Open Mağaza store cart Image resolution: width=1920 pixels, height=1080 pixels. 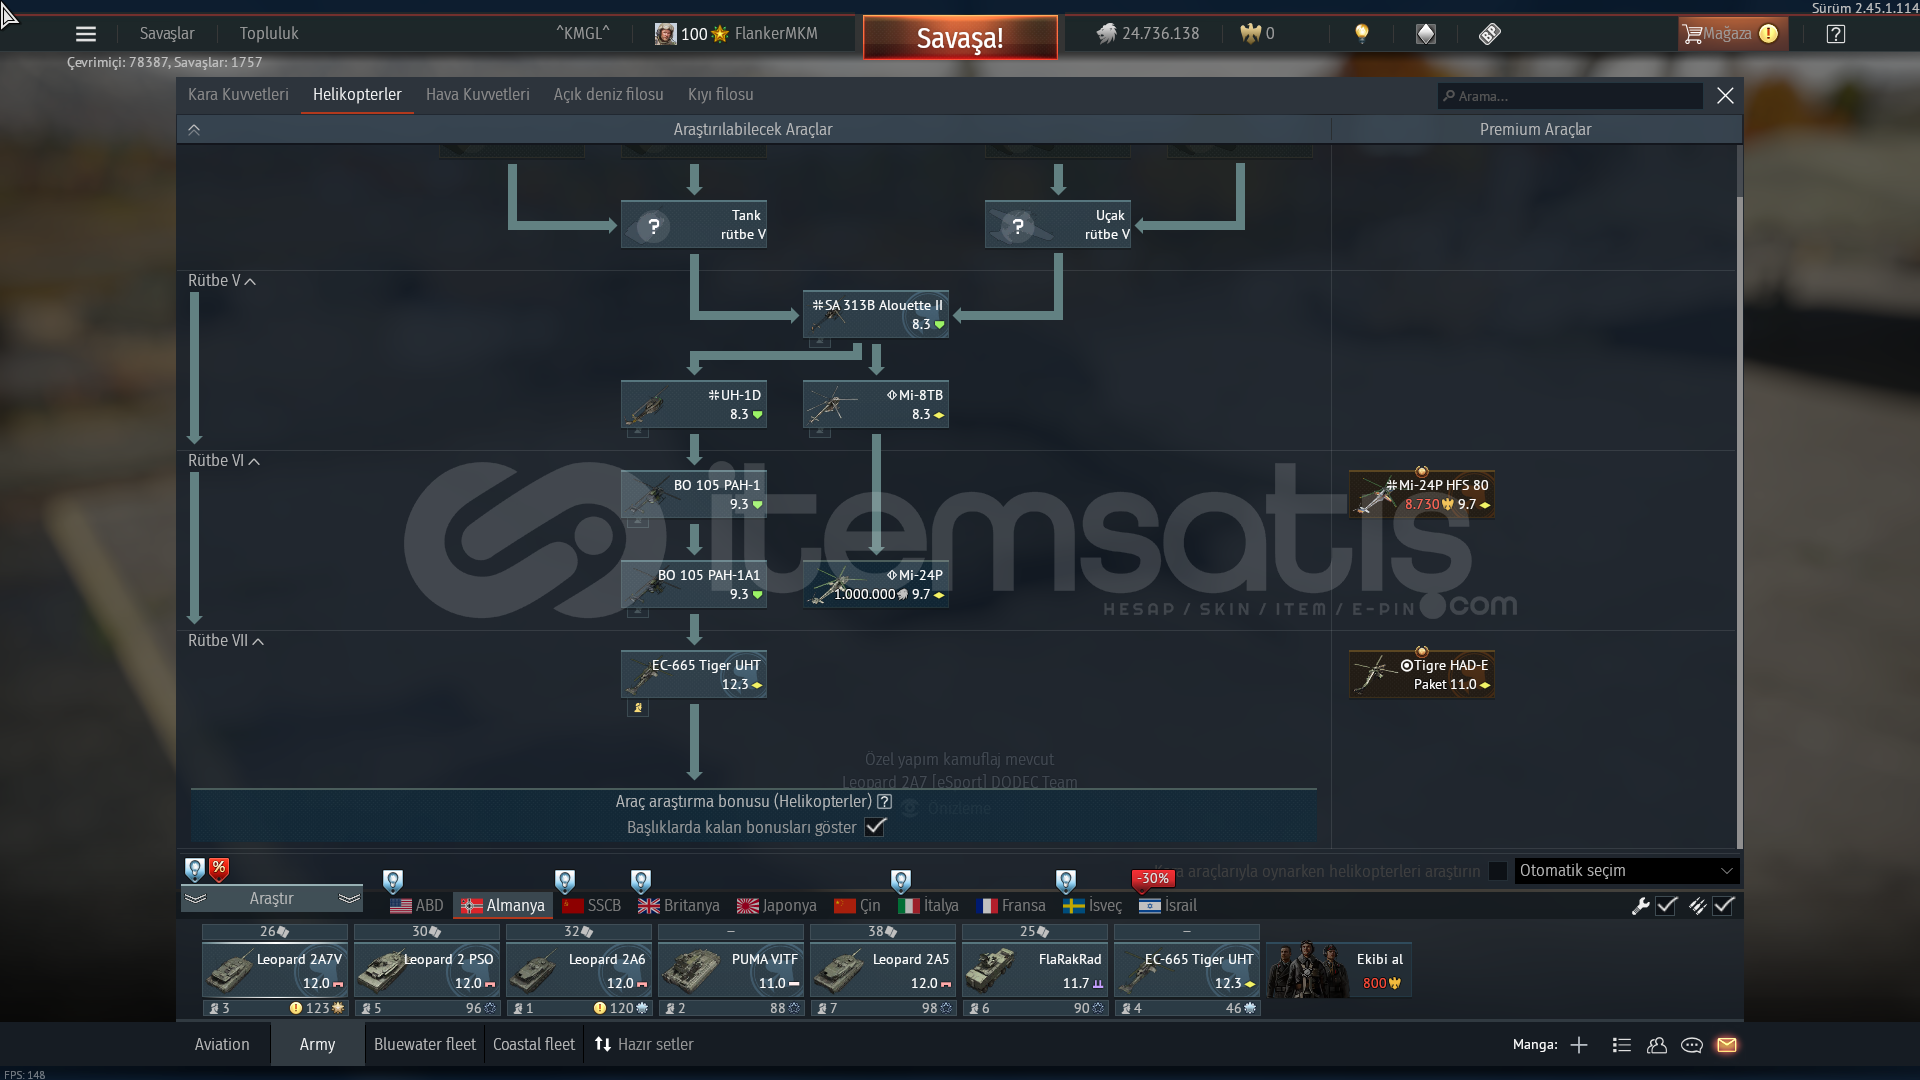pyautogui.click(x=1732, y=34)
